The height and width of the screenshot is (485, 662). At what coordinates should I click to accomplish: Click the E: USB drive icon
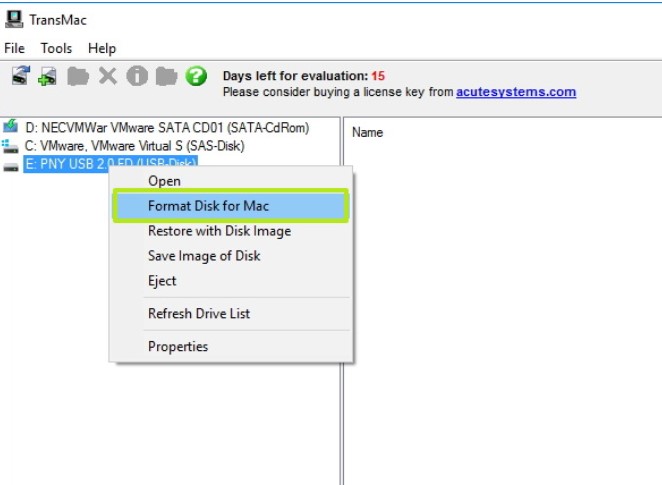click(x=11, y=167)
